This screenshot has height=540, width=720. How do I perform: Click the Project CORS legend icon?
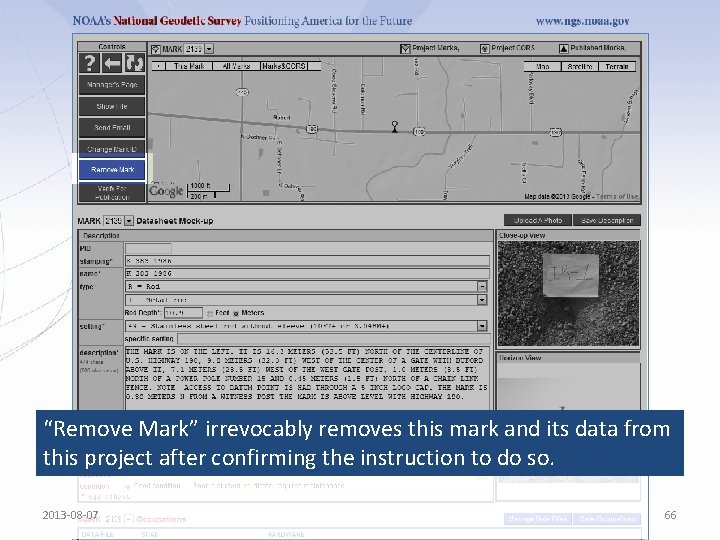(484, 49)
